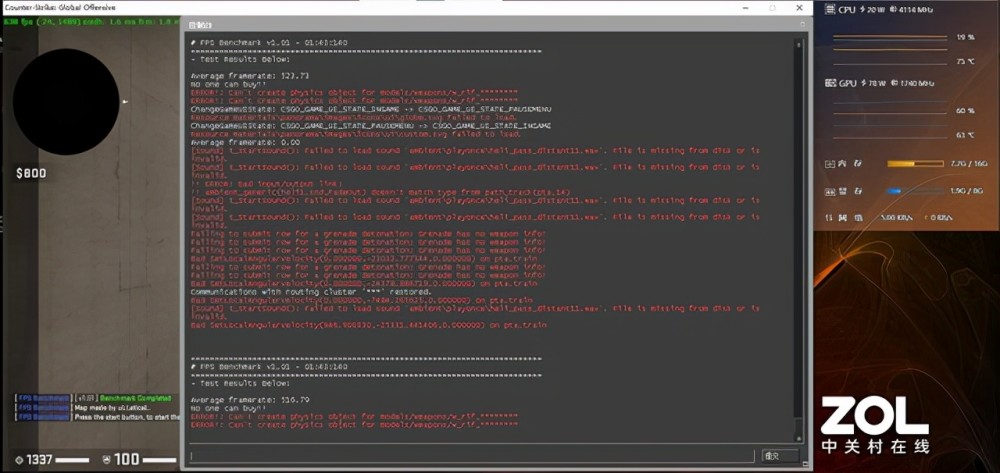This screenshot has height=473, width=1000.
Task: Click the GPU clock frequency icon
Action: (x=895, y=84)
